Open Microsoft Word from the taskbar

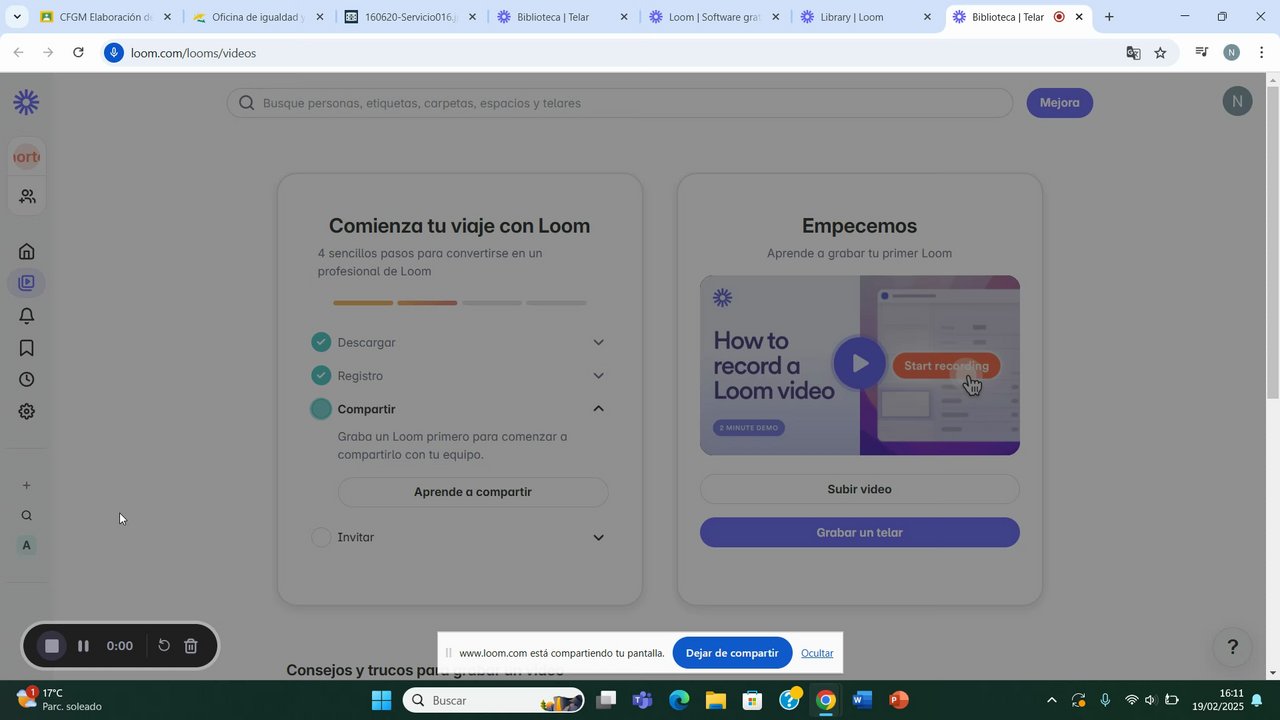click(x=861, y=700)
